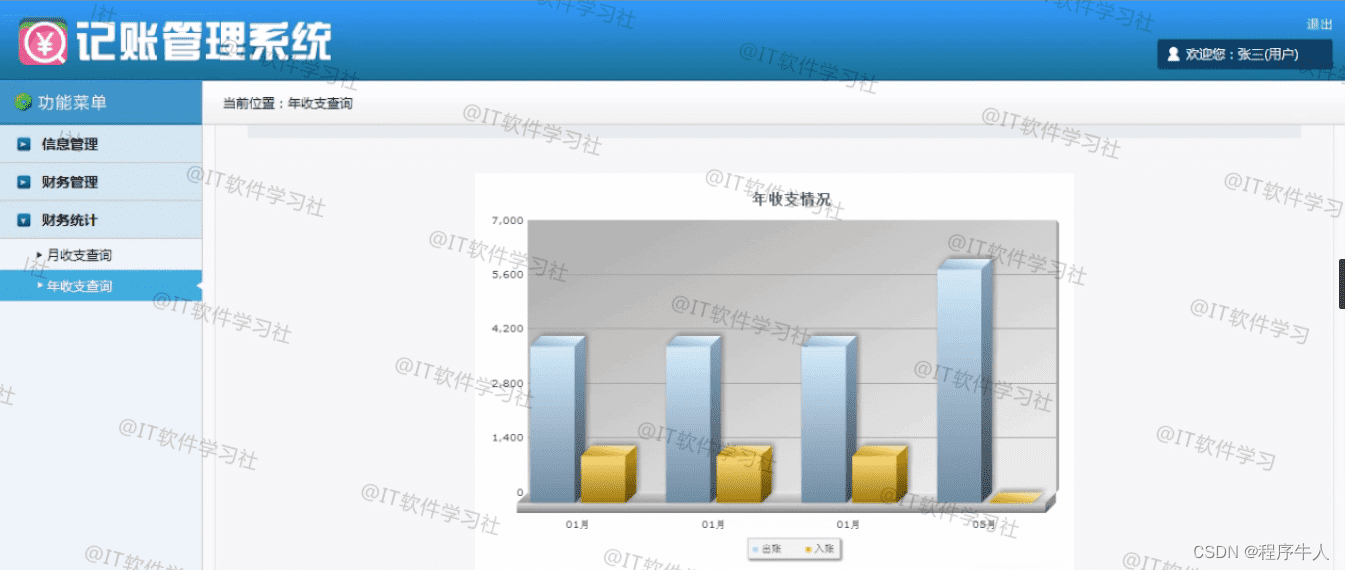The width and height of the screenshot is (1345, 570).
Task: Click the pink yen logo icon
Action: click(x=43, y=42)
